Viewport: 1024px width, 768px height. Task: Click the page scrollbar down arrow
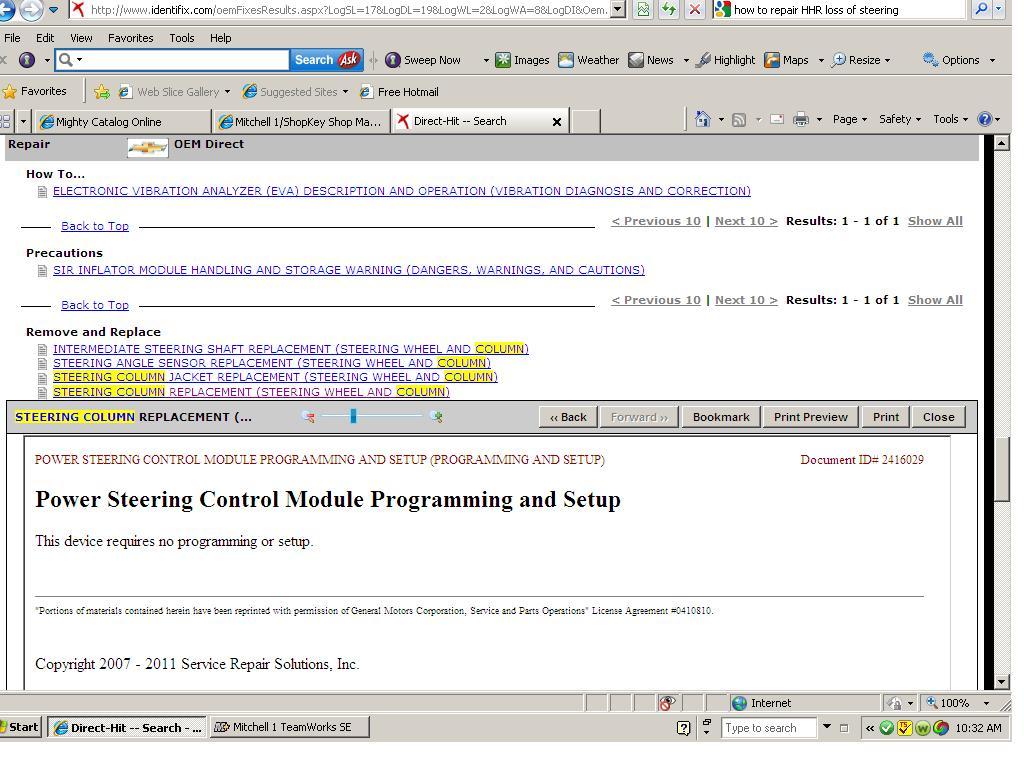point(1002,682)
